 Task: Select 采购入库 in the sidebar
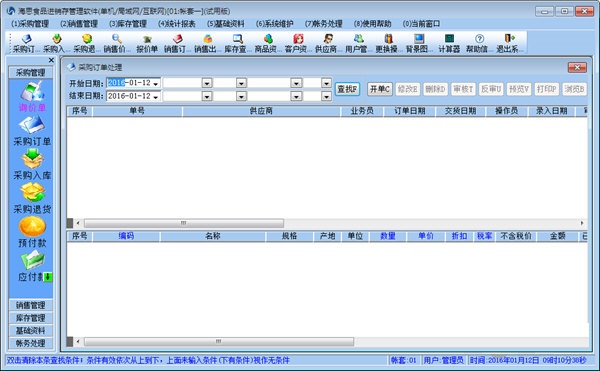(32, 164)
